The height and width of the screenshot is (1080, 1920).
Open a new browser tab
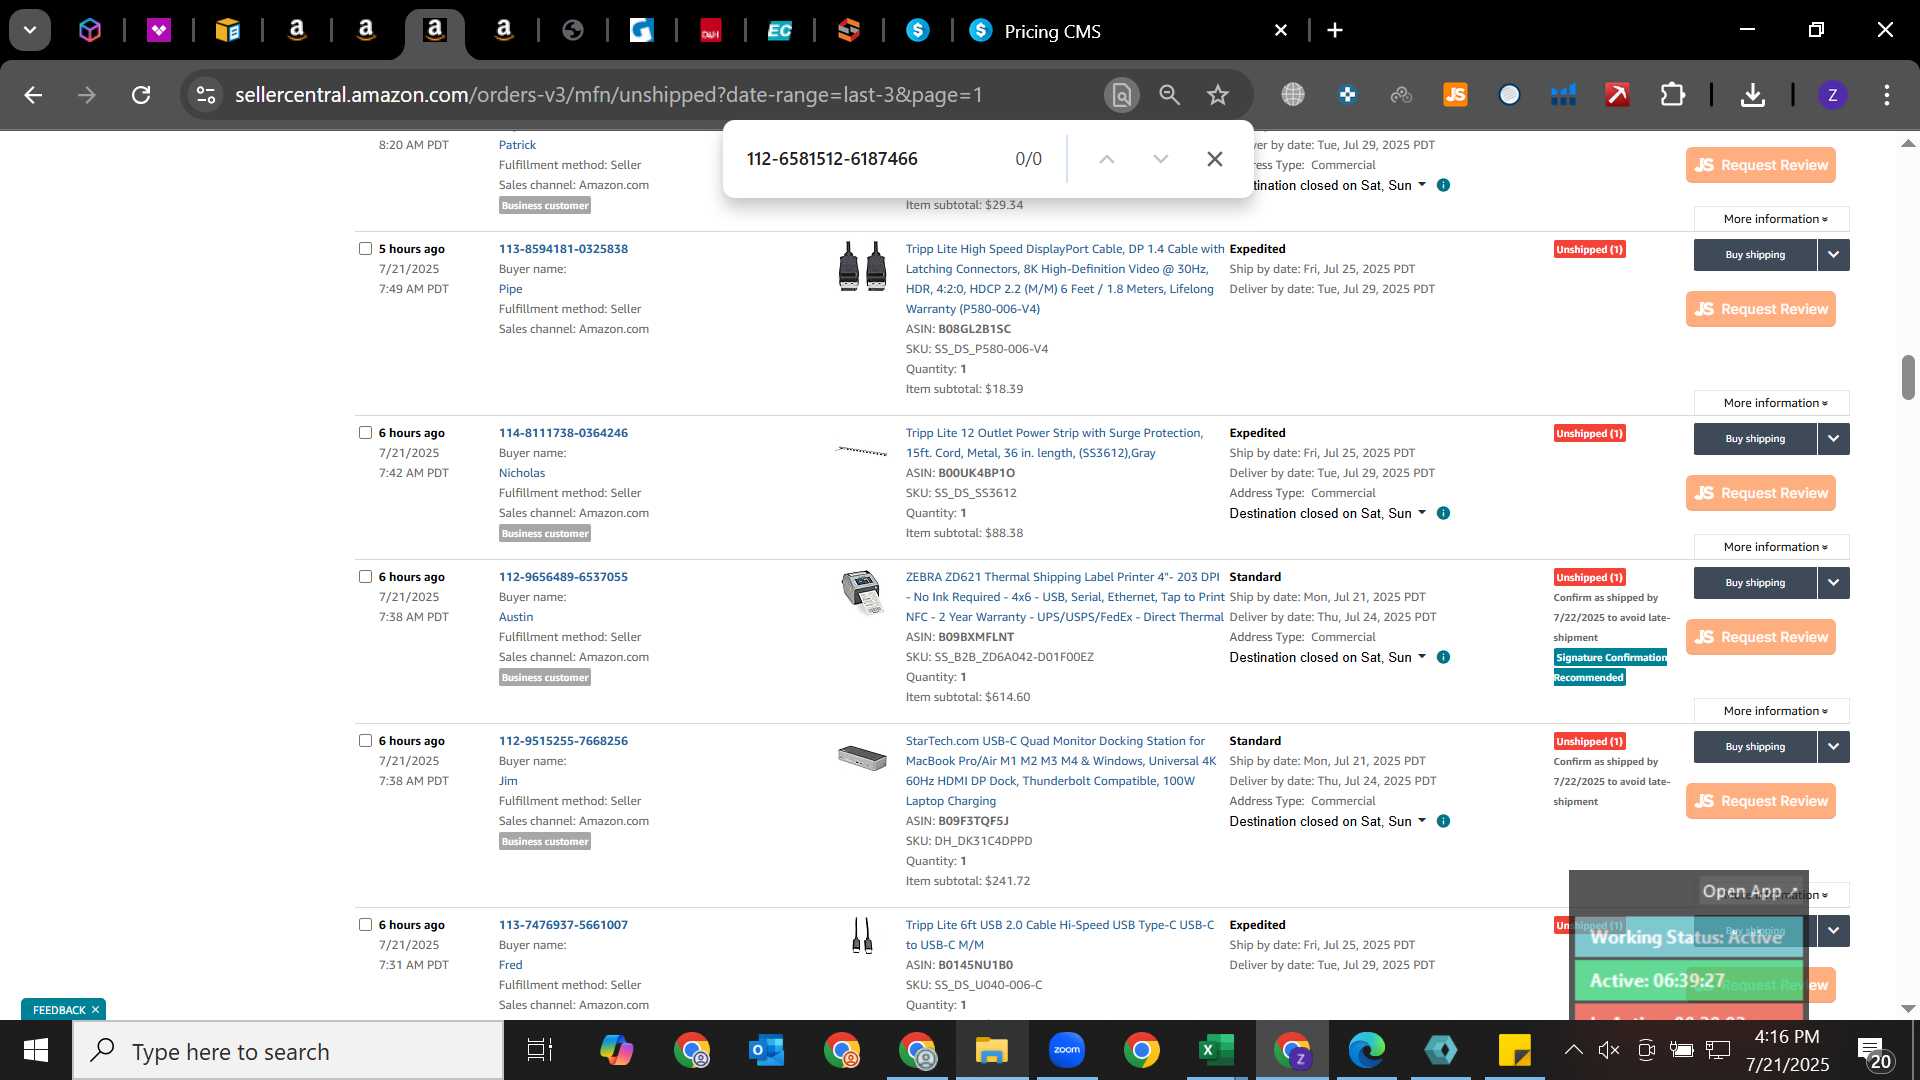point(1335,31)
